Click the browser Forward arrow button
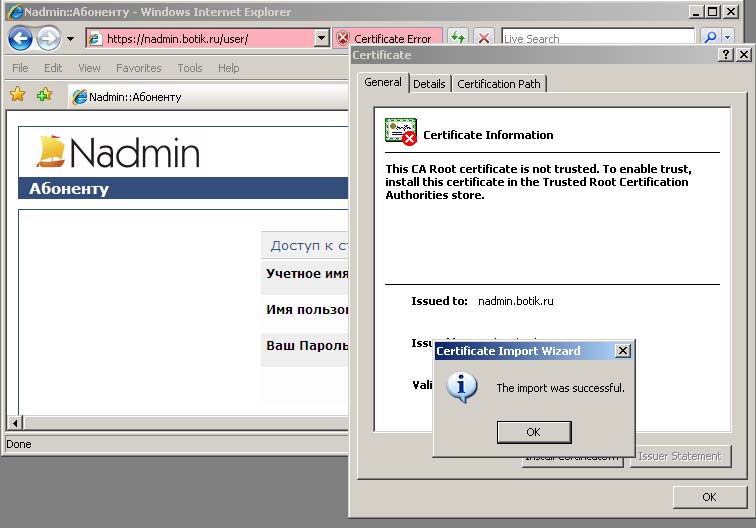 [x=48, y=39]
